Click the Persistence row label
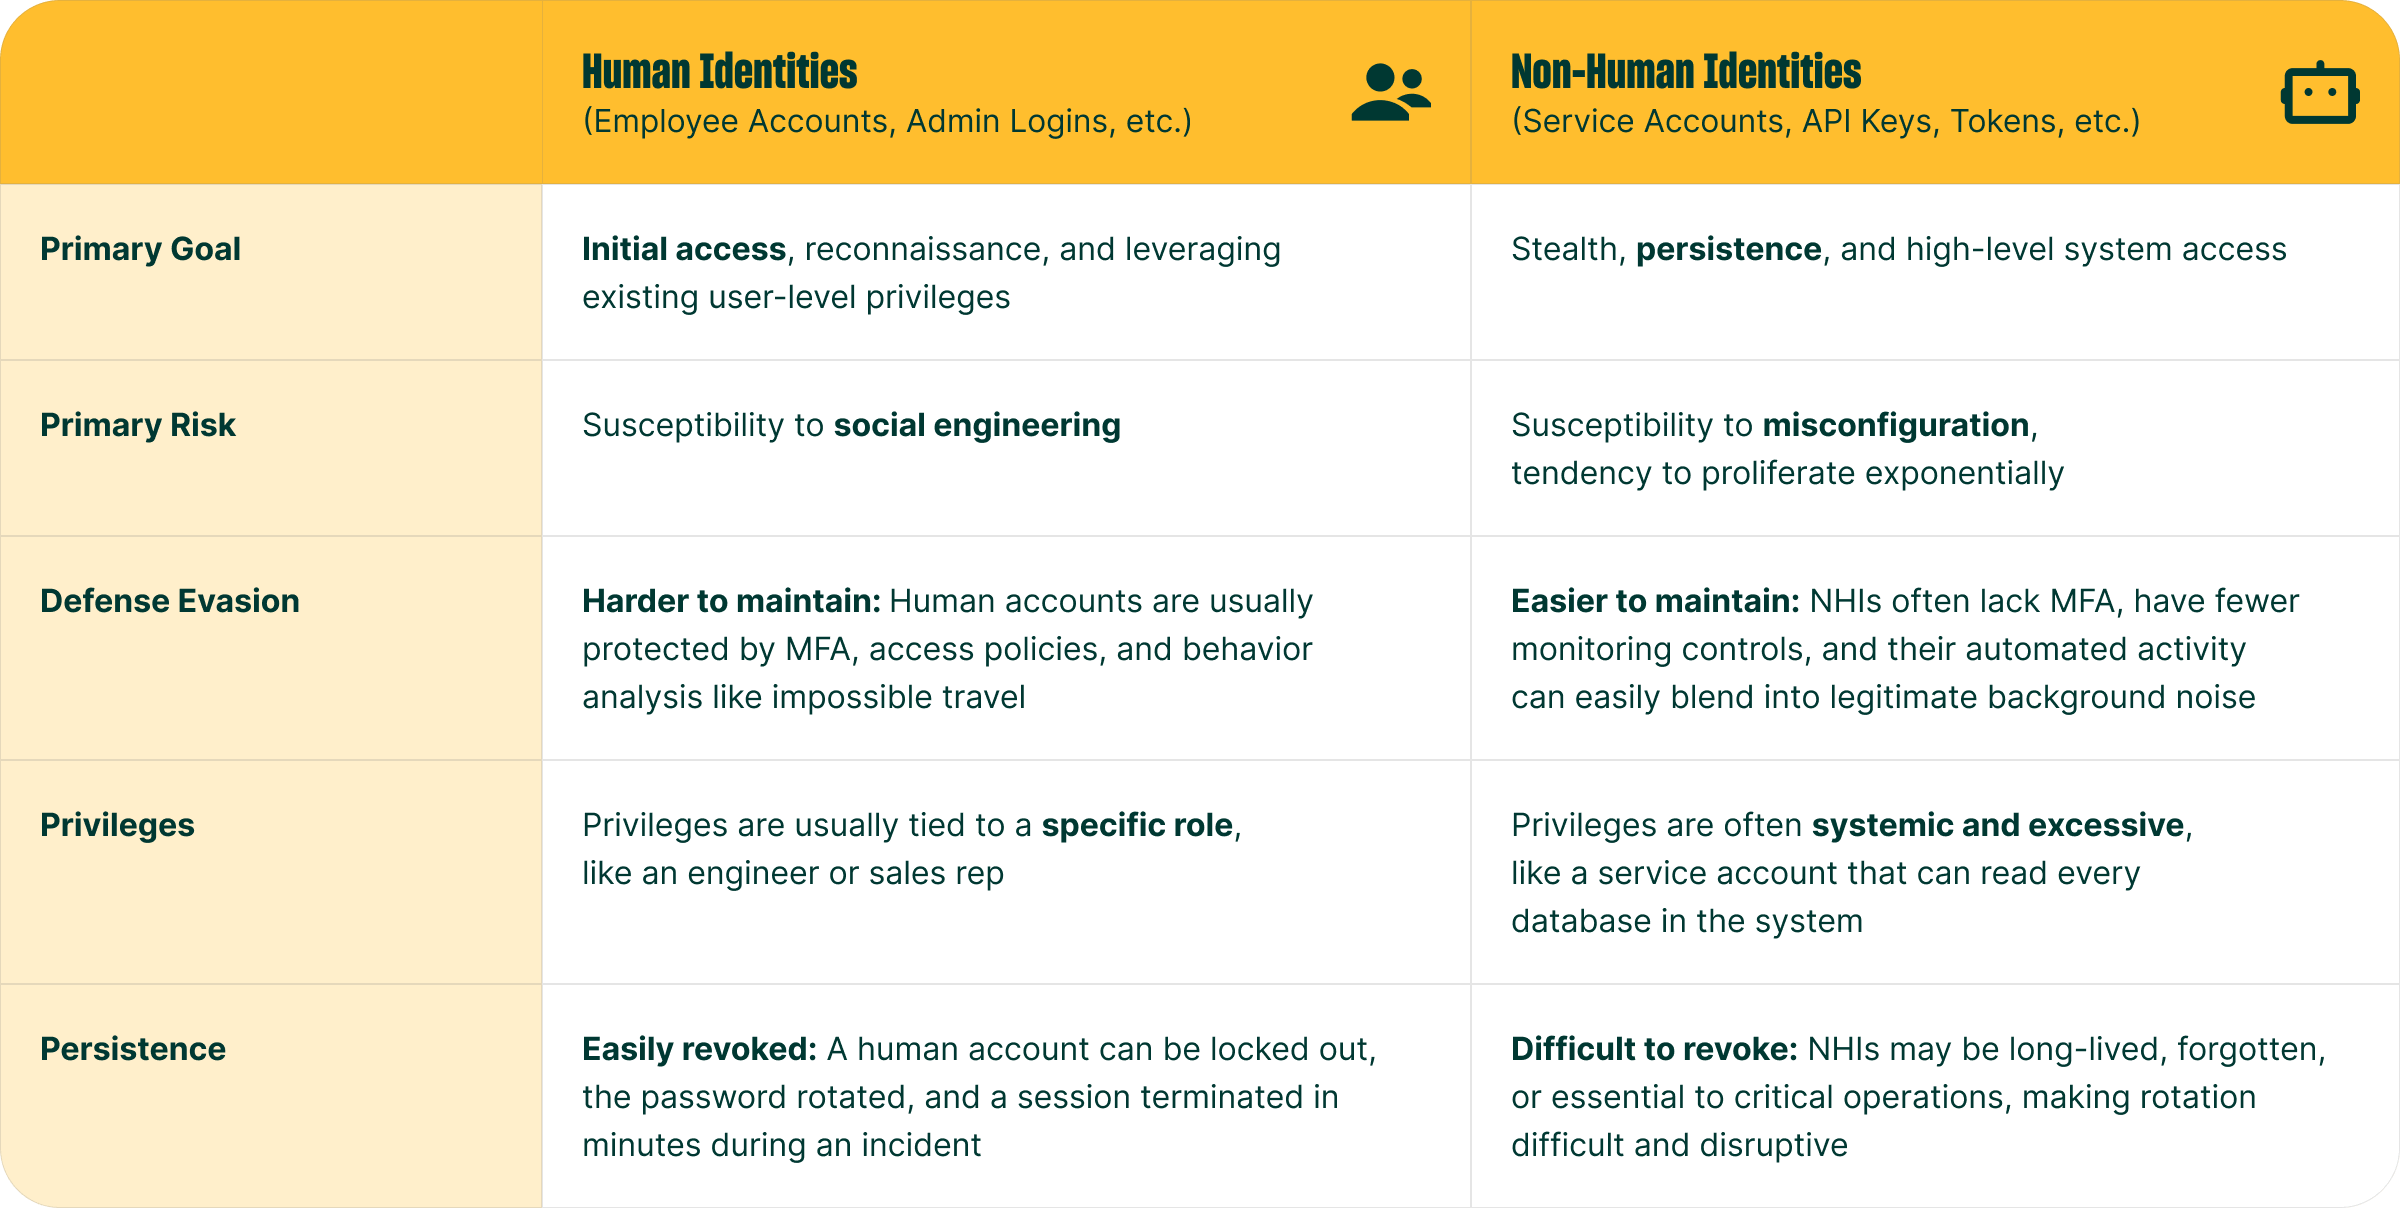Viewport: 2400px width, 1208px height. click(133, 1049)
